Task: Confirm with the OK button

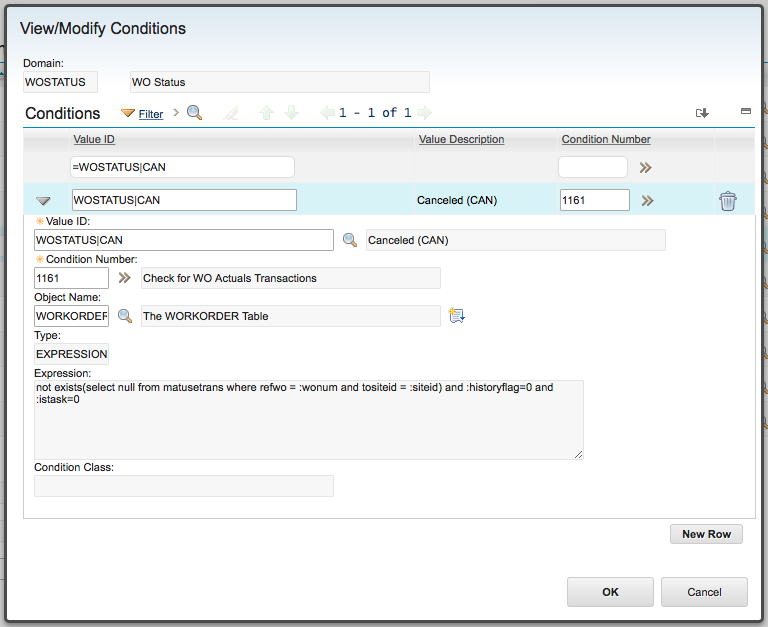Action: tap(610, 592)
